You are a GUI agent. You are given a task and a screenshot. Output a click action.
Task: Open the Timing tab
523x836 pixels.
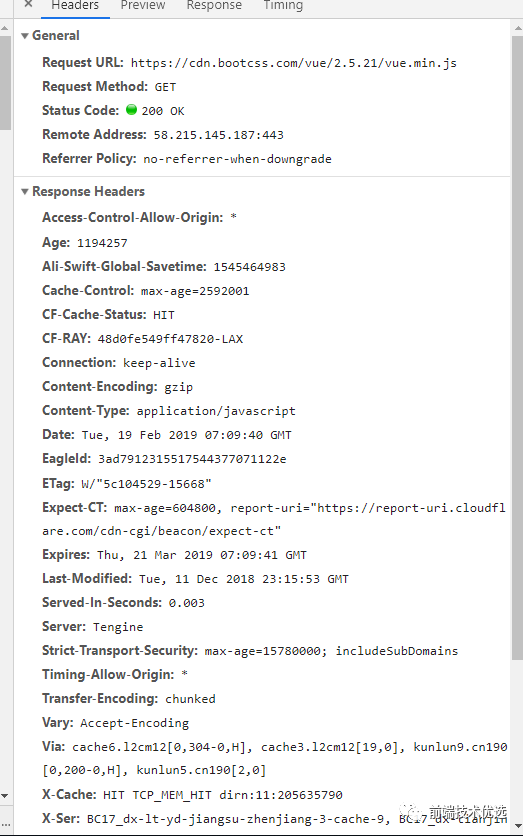click(283, 5)
